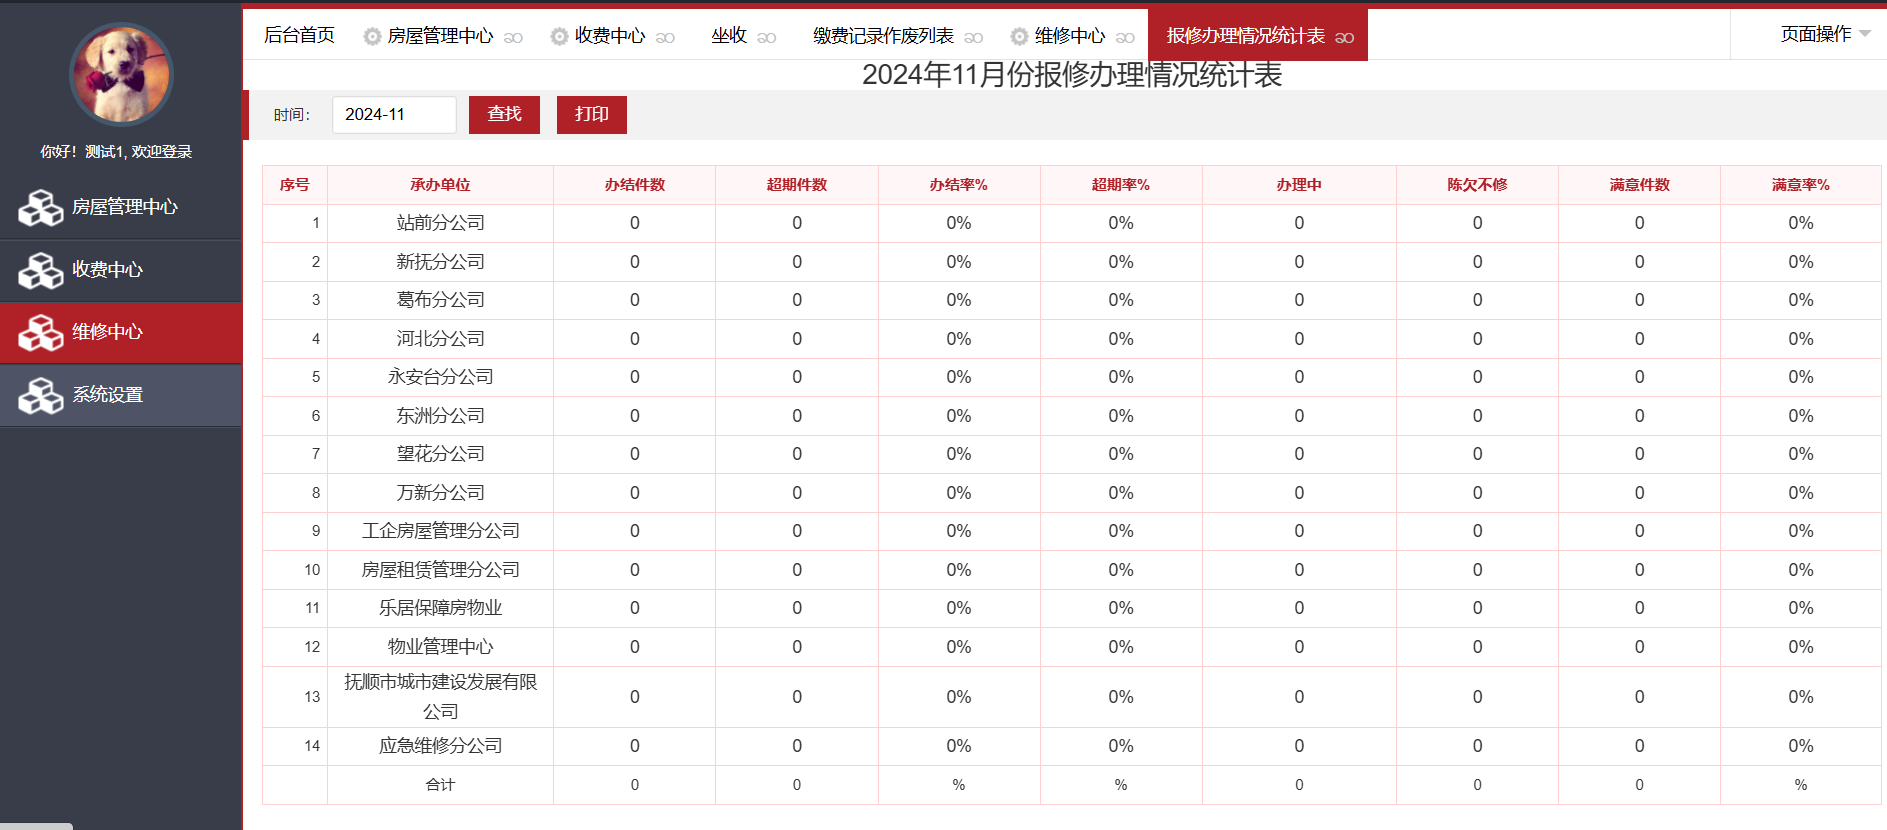Click the 打印 print button
The height and width of the screenshot is (830, 1887).
(591, 114)
